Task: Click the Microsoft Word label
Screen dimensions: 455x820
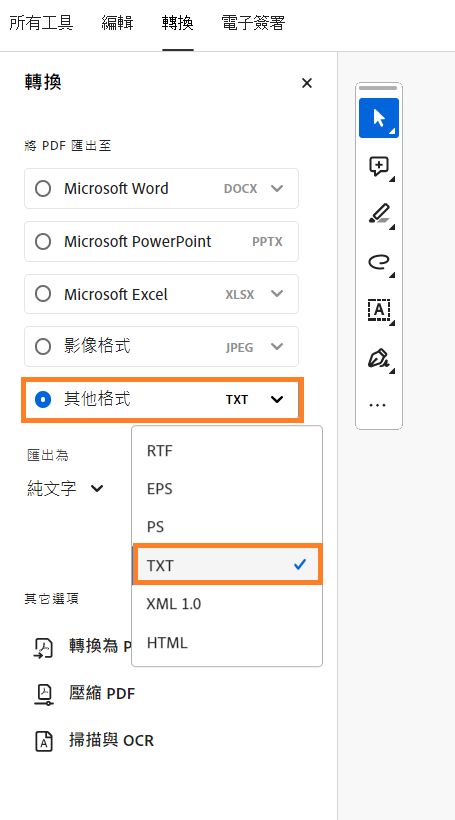Action: (x=116, y=188)
